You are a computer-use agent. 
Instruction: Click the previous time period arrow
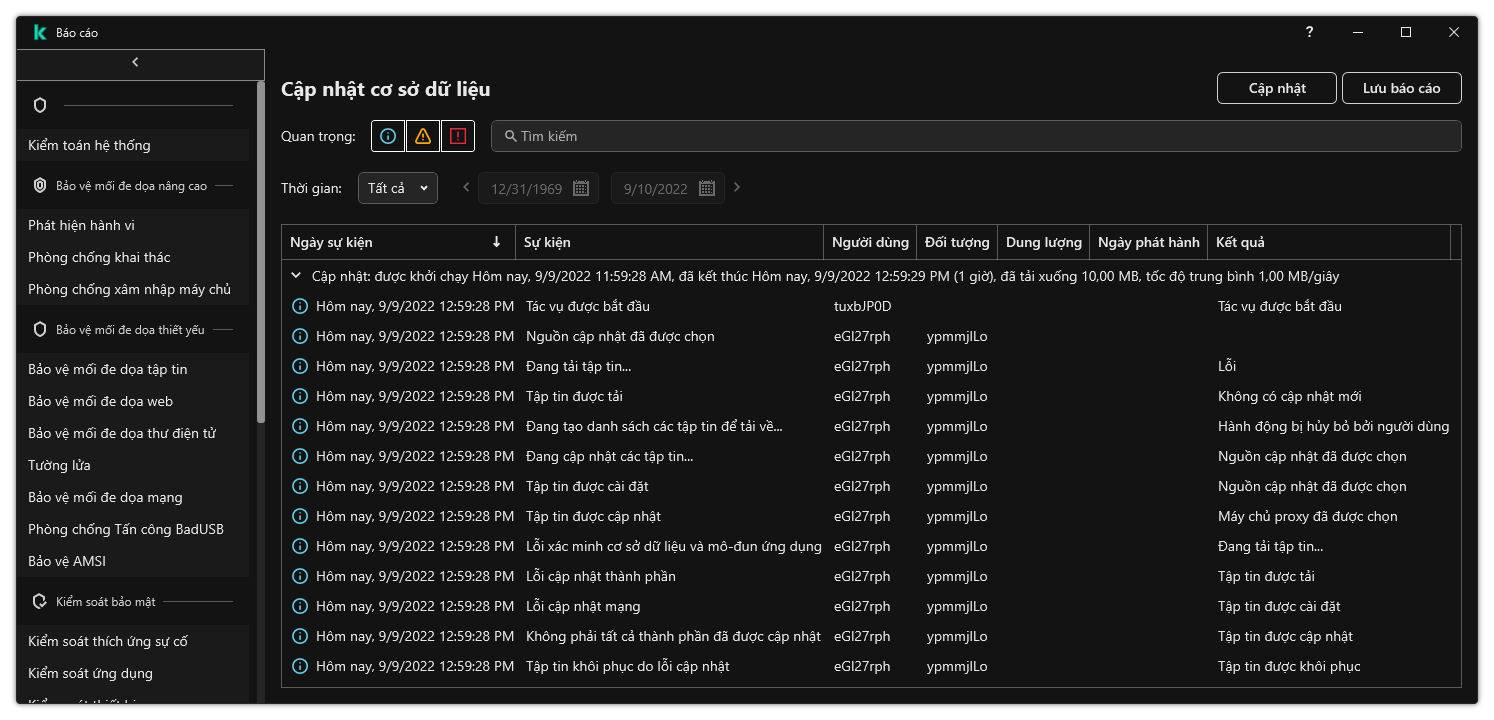466,187
